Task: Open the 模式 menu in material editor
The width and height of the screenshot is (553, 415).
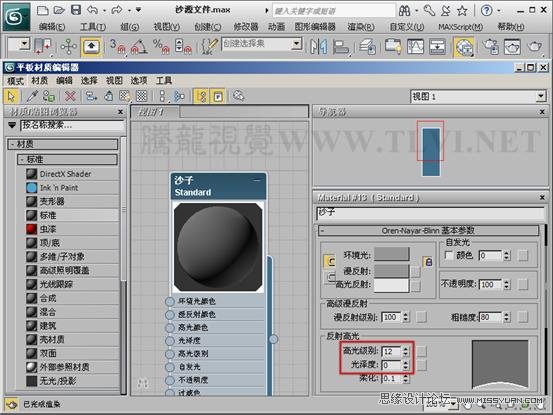Action: click(x=15, y=81)
